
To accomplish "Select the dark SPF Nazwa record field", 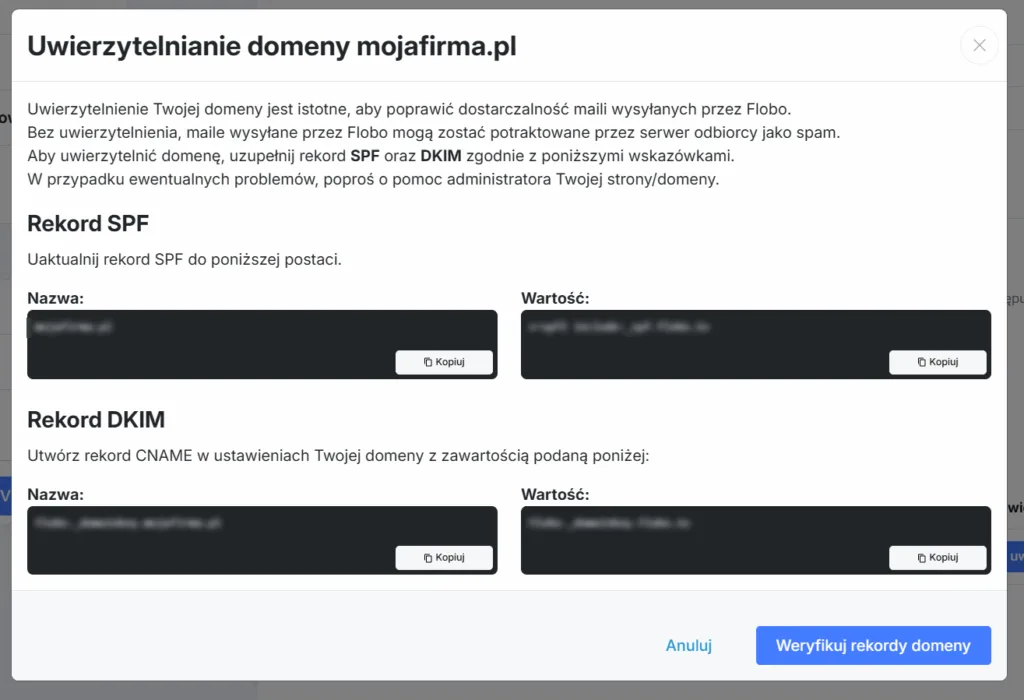I will 200,327.
